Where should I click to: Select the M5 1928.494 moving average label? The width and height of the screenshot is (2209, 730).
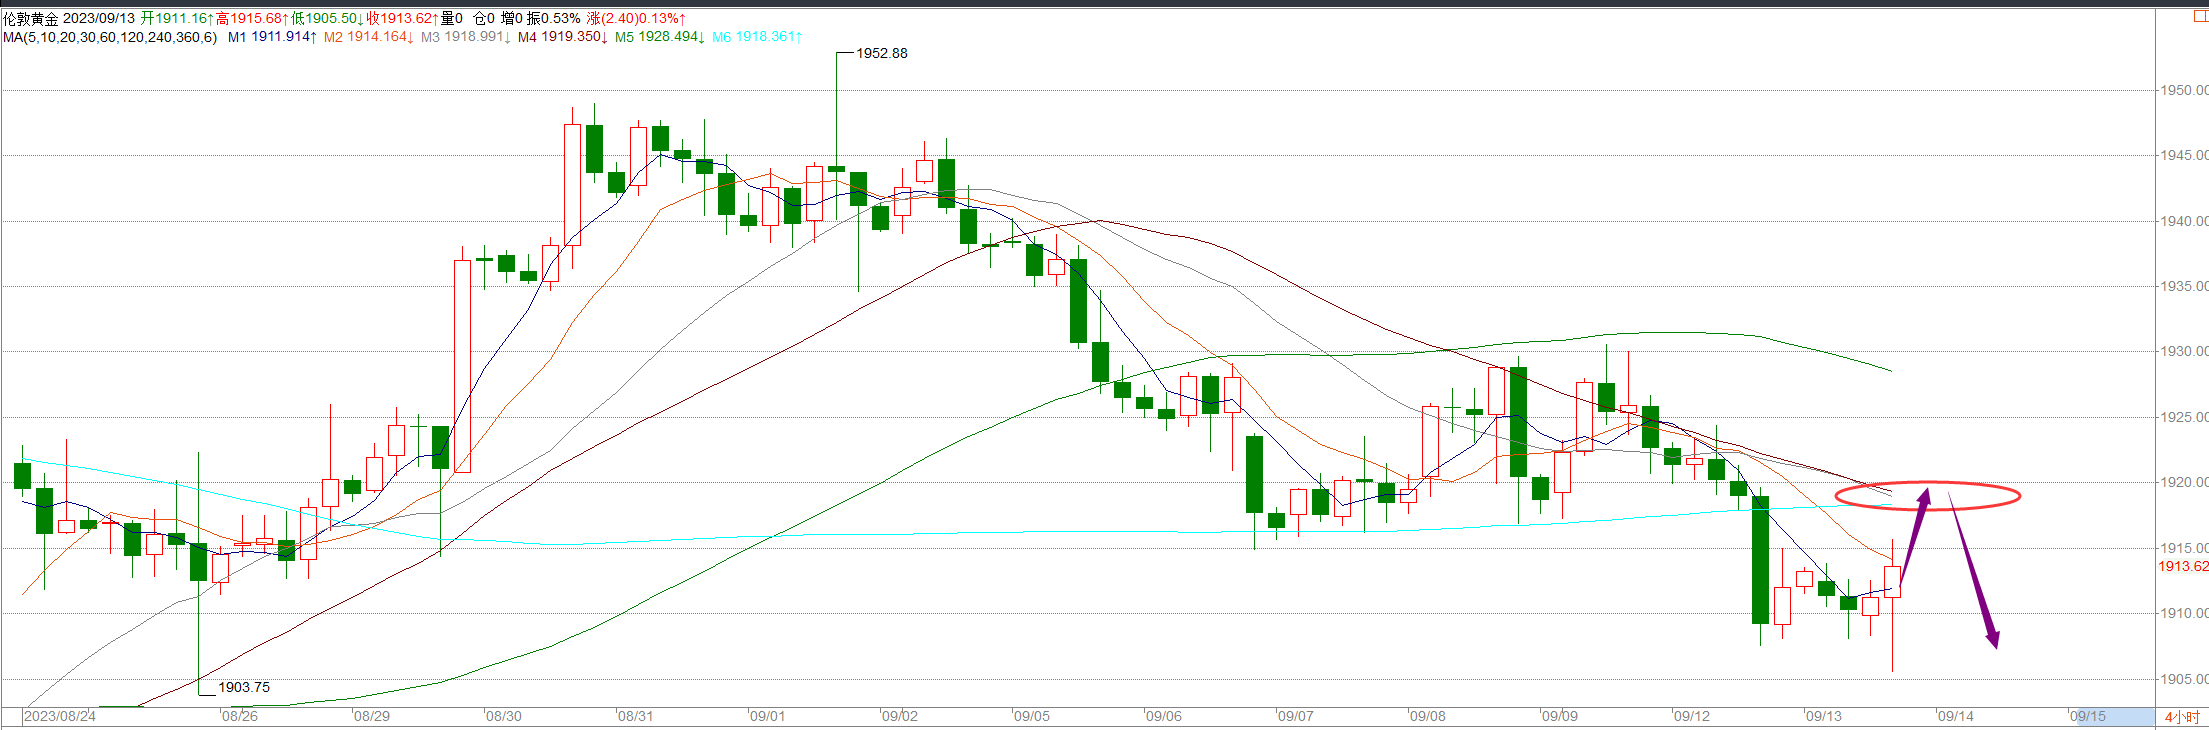659,37
